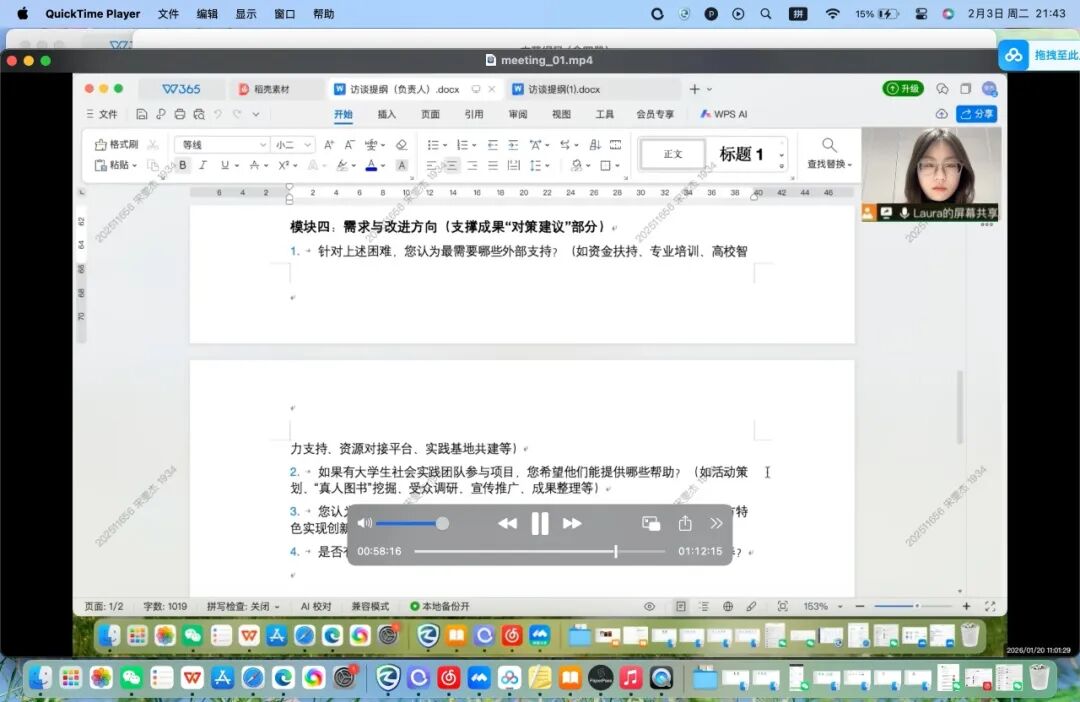
Task: Pause the video with the pause button
Action: click(x=540, y=523)
